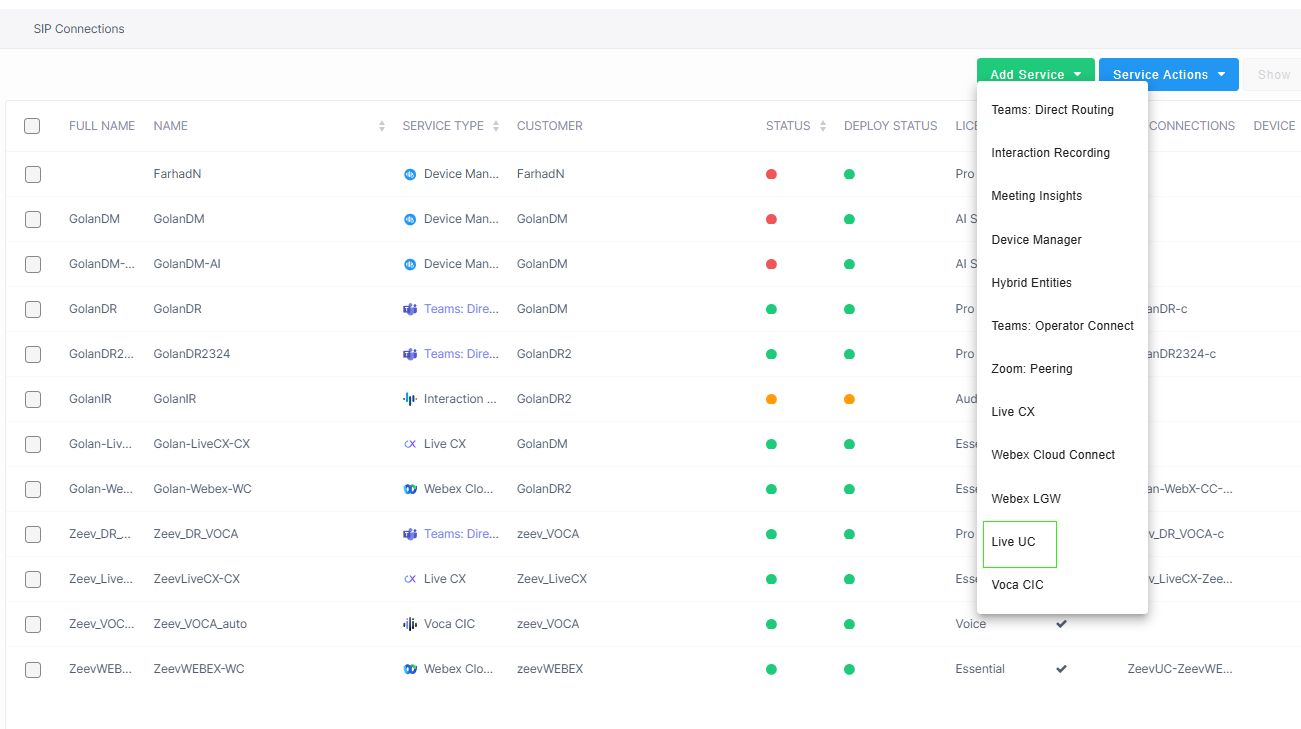Click the customer cell 'FarhadN'
Screen dimensions: 1301x729
click(x=541, y=174)
